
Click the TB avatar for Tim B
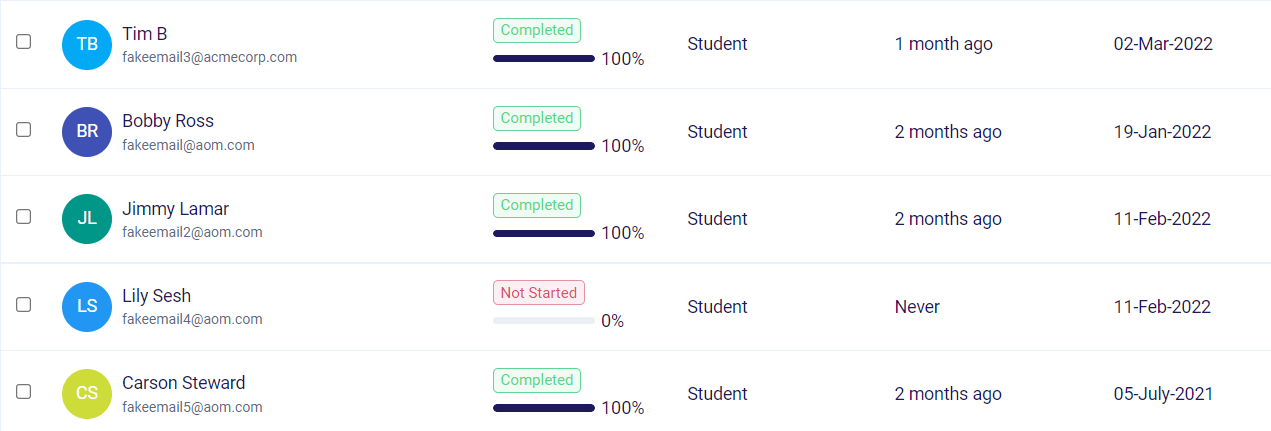87,44
